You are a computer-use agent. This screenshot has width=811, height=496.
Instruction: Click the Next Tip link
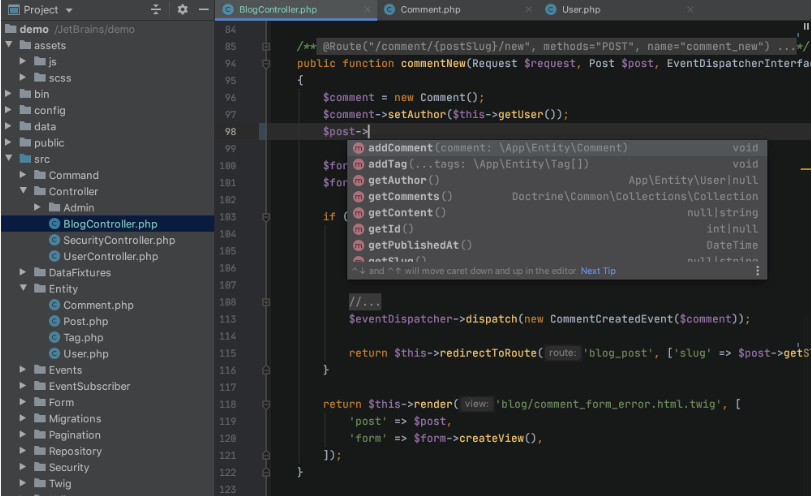click(598, 271)
